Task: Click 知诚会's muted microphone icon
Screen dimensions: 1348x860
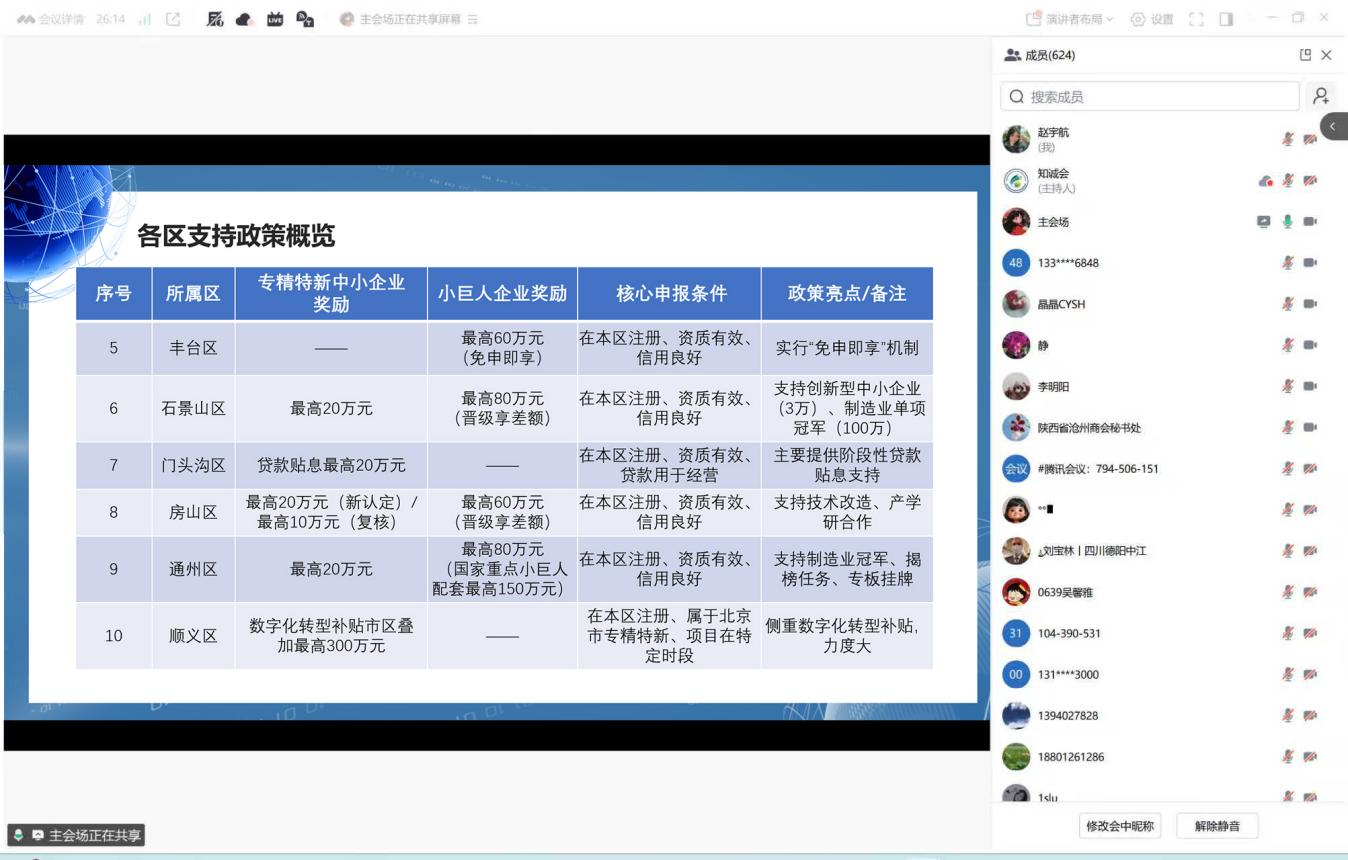Action: pos(1288,180)
